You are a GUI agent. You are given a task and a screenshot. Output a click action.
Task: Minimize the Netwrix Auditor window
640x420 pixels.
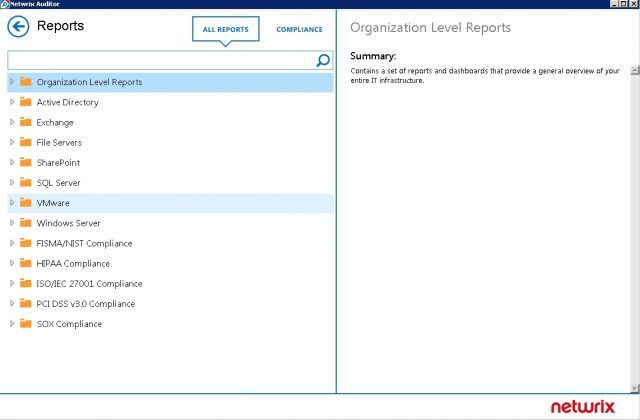point(615,4)
